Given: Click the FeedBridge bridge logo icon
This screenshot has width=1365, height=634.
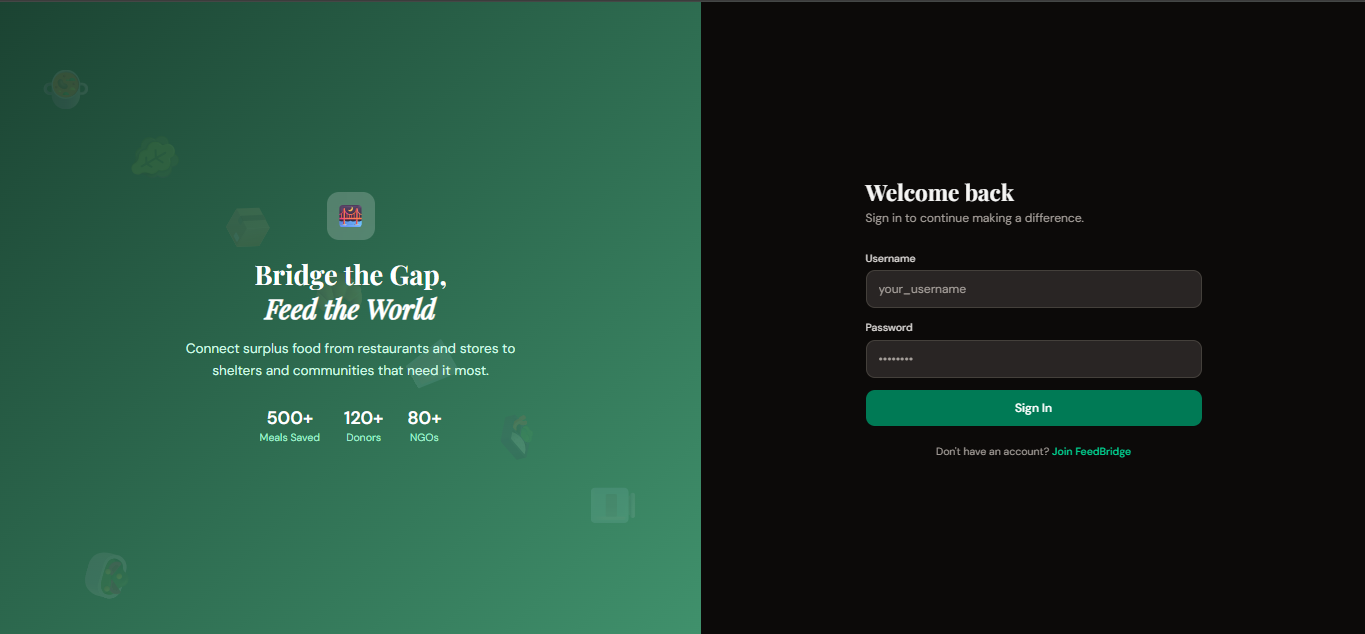Looking at the screenshot, I should coord(351,216).
